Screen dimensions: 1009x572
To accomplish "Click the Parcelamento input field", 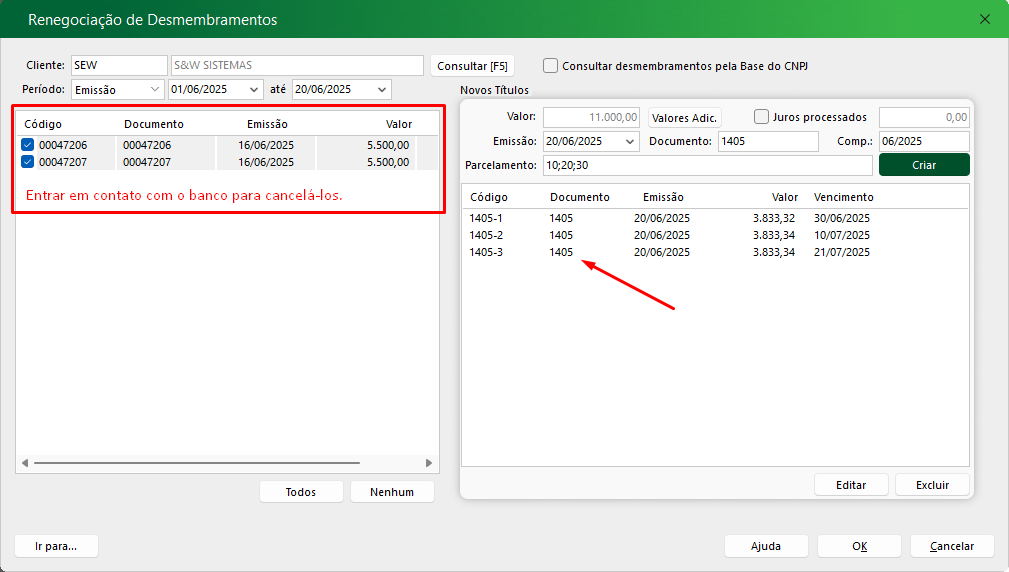I will click(706, 165).
